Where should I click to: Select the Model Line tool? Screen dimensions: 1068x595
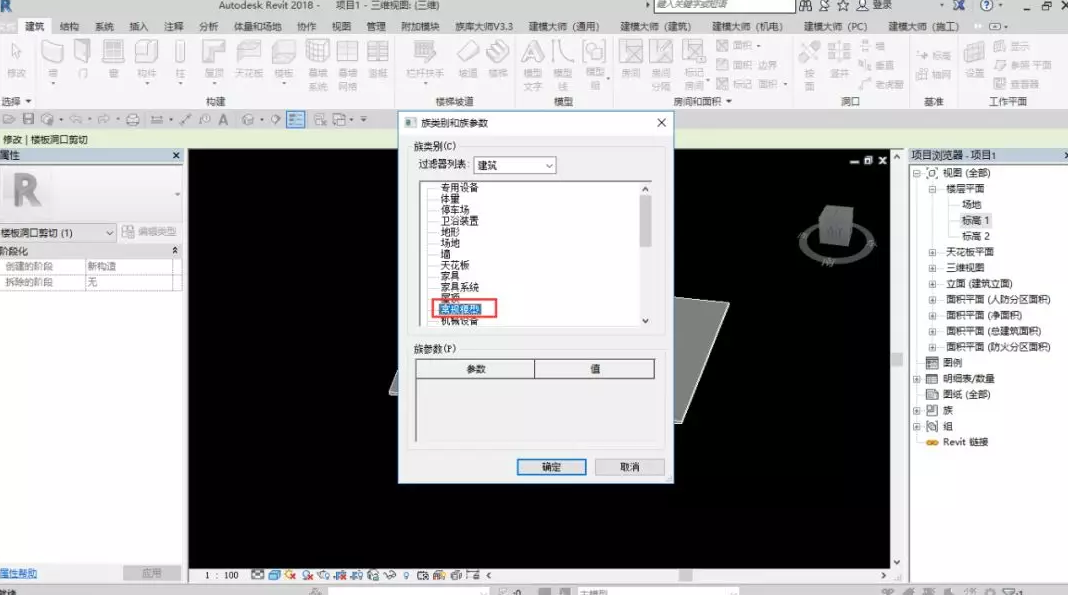[x=563, y=64]
